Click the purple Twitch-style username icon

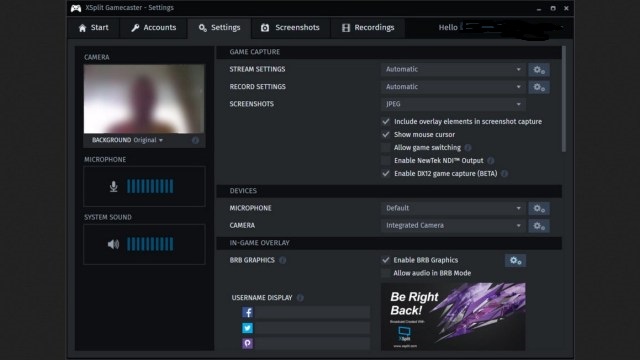pyautogui.click(x=247, y=343)
